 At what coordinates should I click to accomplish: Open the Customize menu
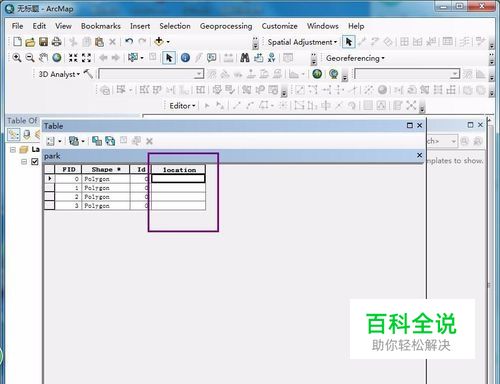point(279,26)
